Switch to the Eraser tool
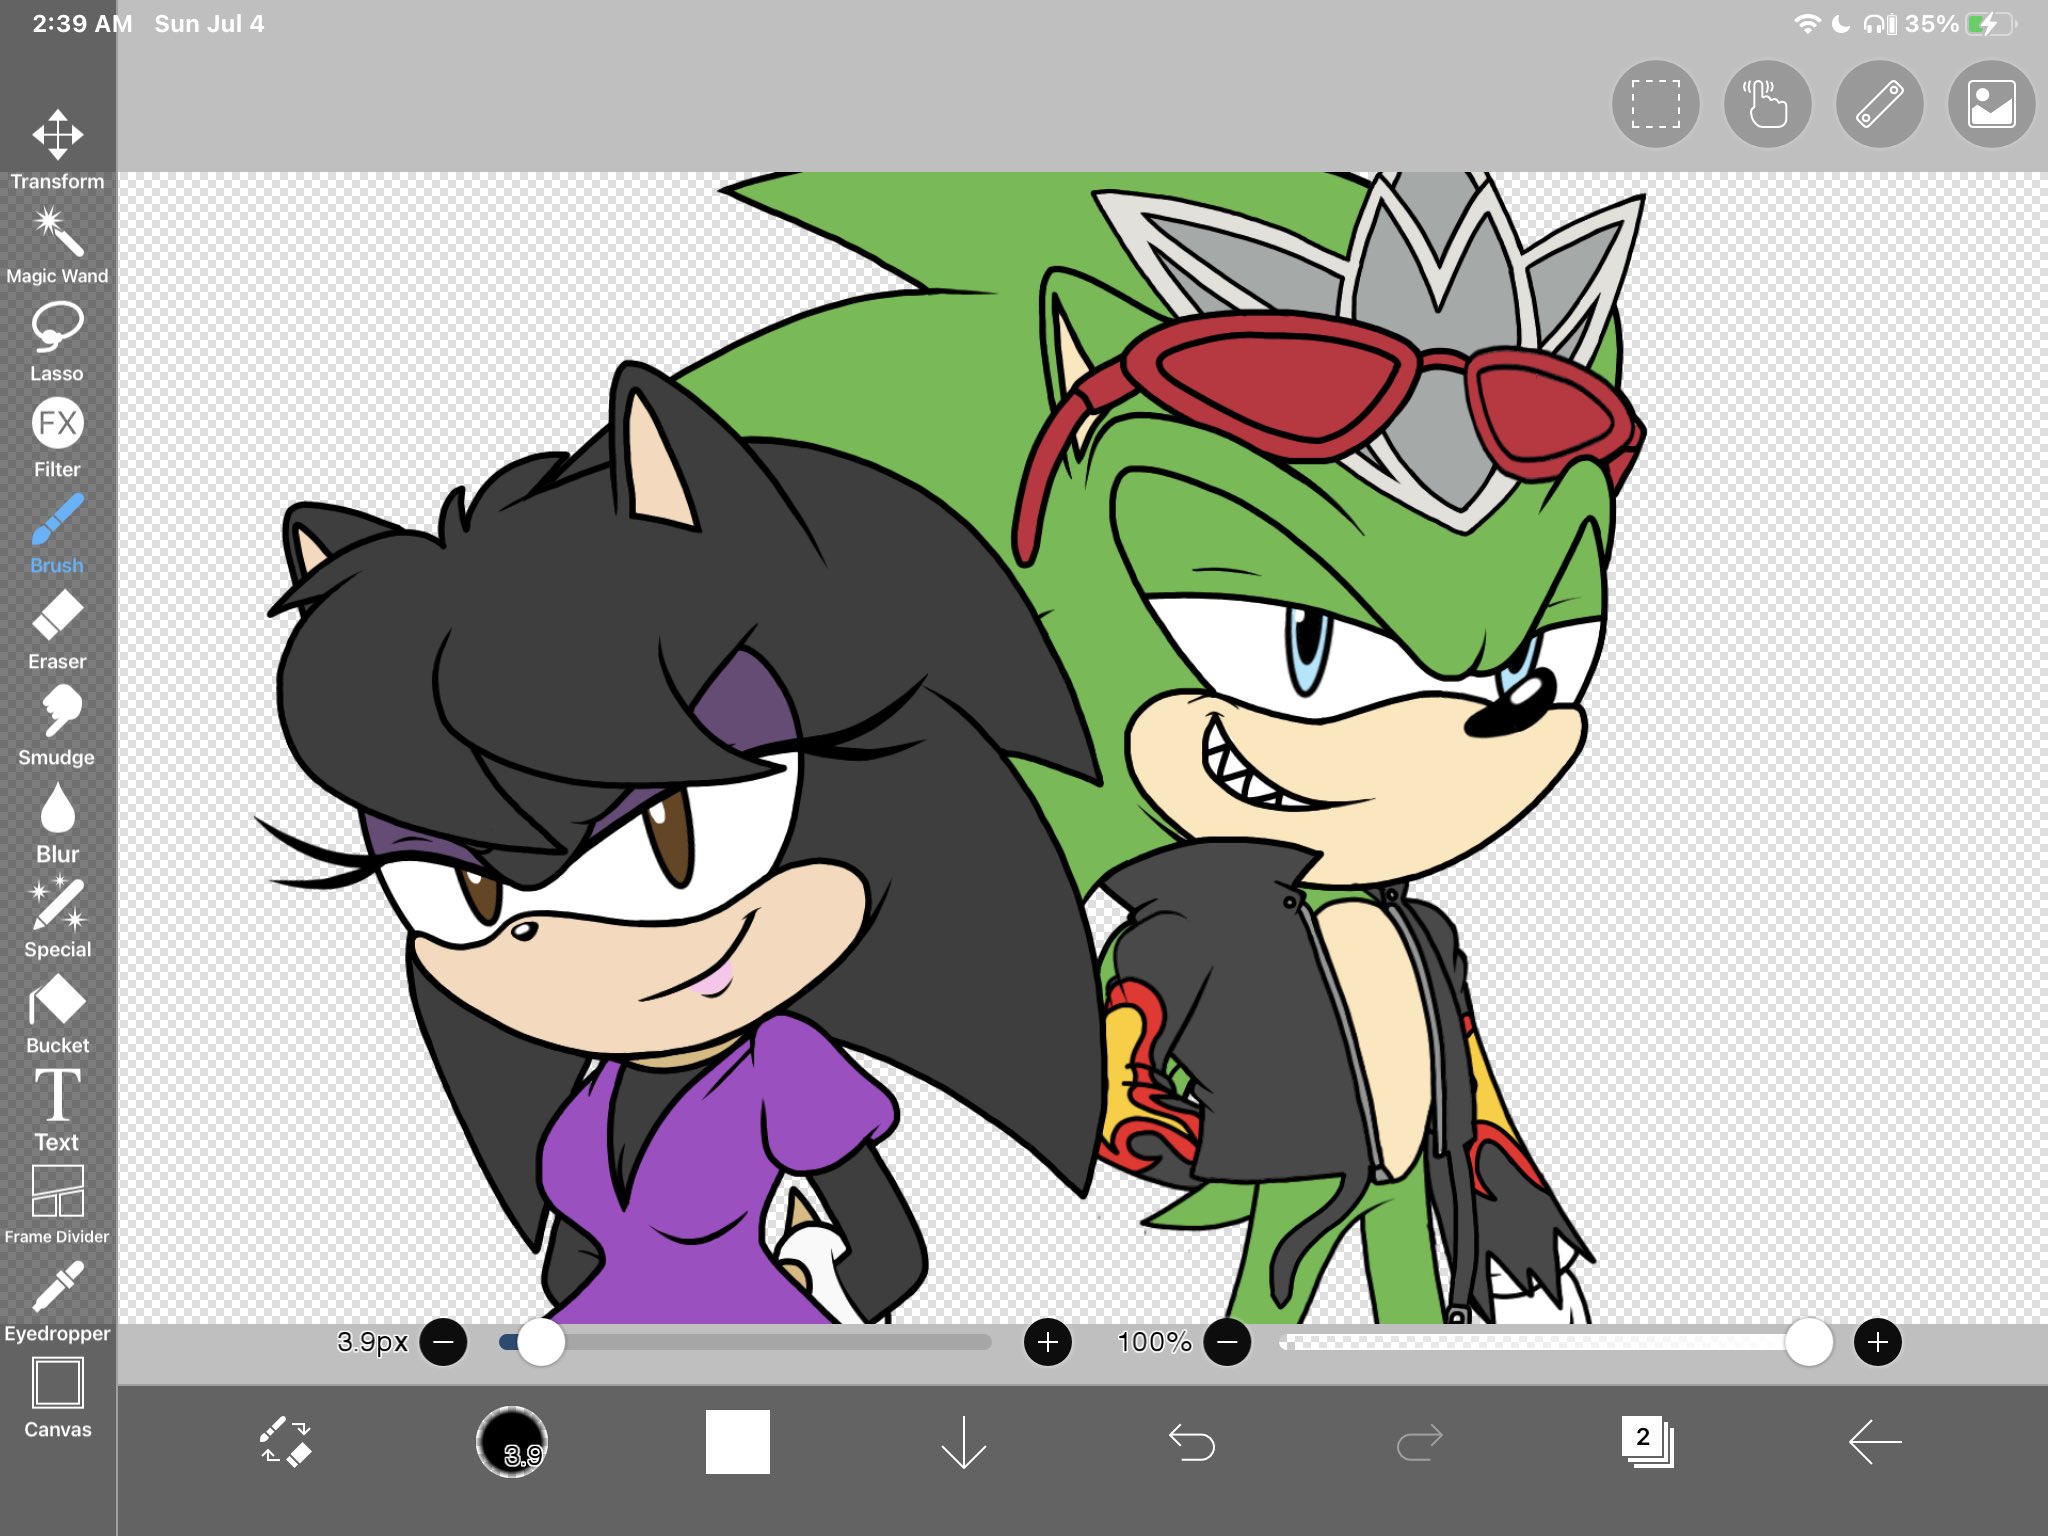This screenshot has width=2048, height=1536. pyautogui.click(x=57, y=617)
